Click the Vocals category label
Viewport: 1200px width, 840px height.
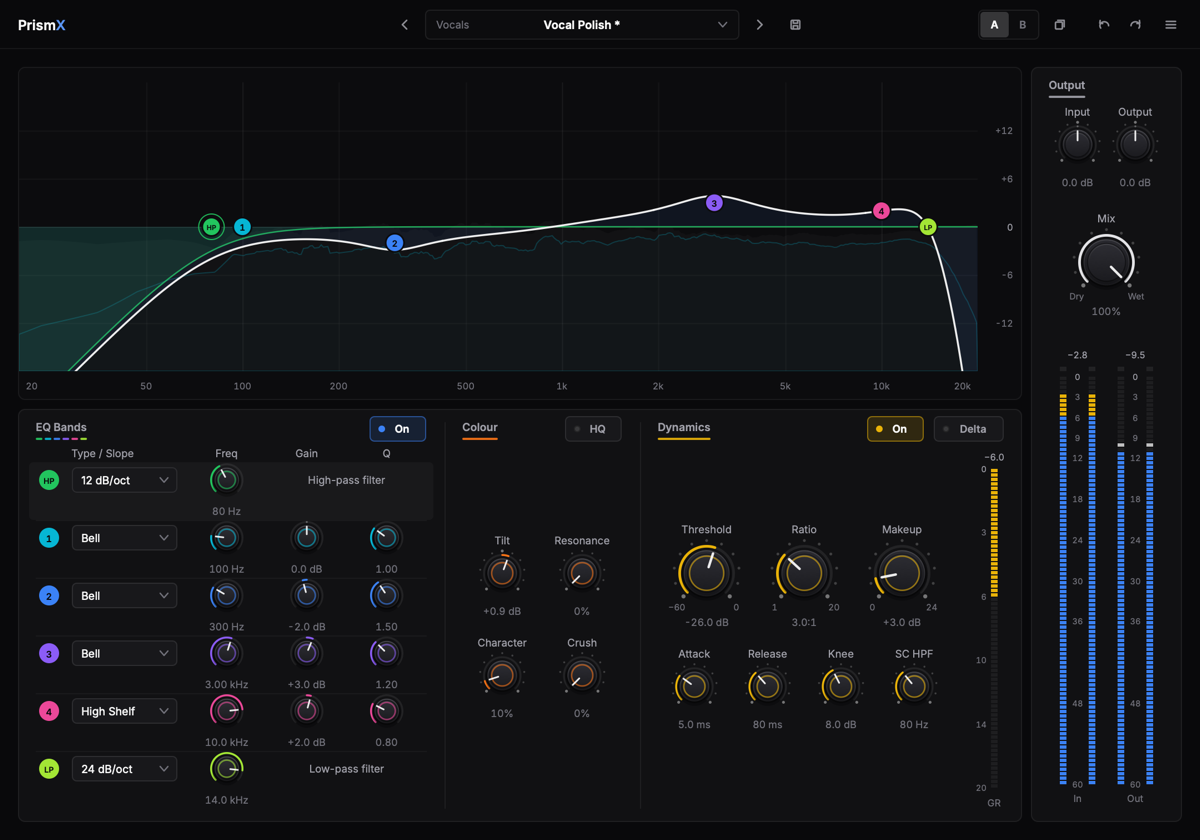(453, 25)
